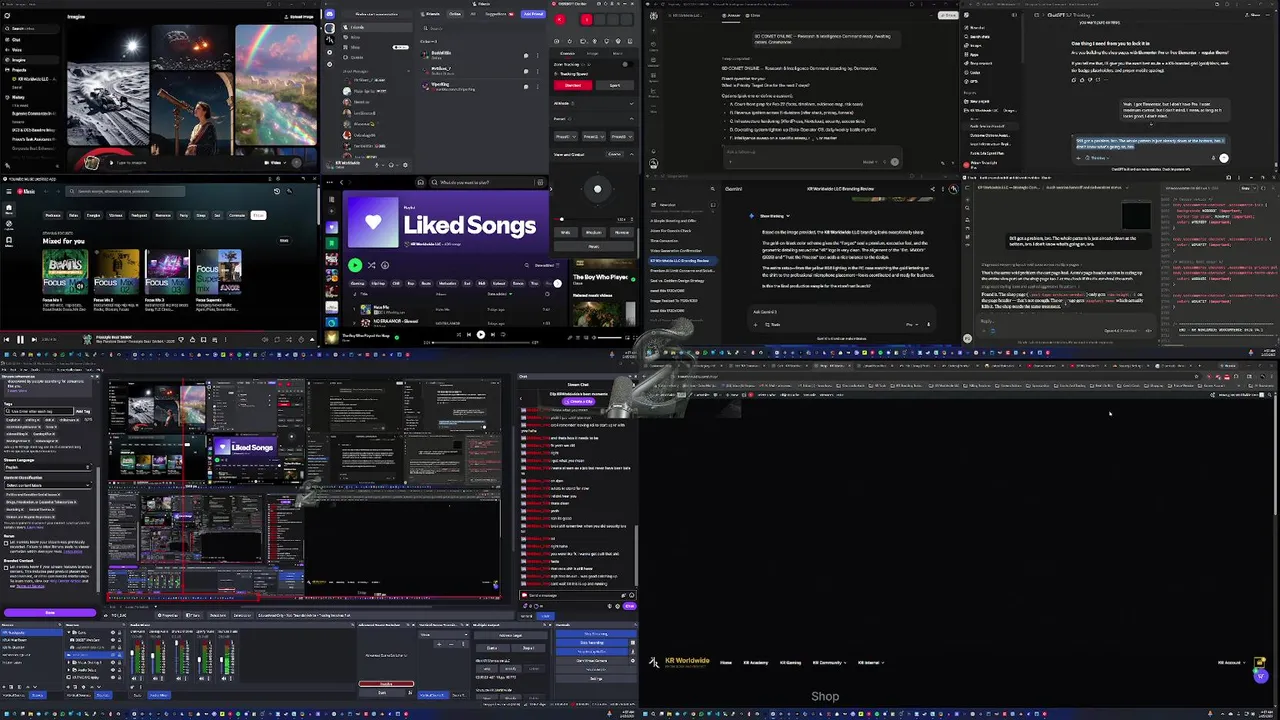Open the KR Account menu
This screenshot has width=1280, height=720.
click(1234, 663)
